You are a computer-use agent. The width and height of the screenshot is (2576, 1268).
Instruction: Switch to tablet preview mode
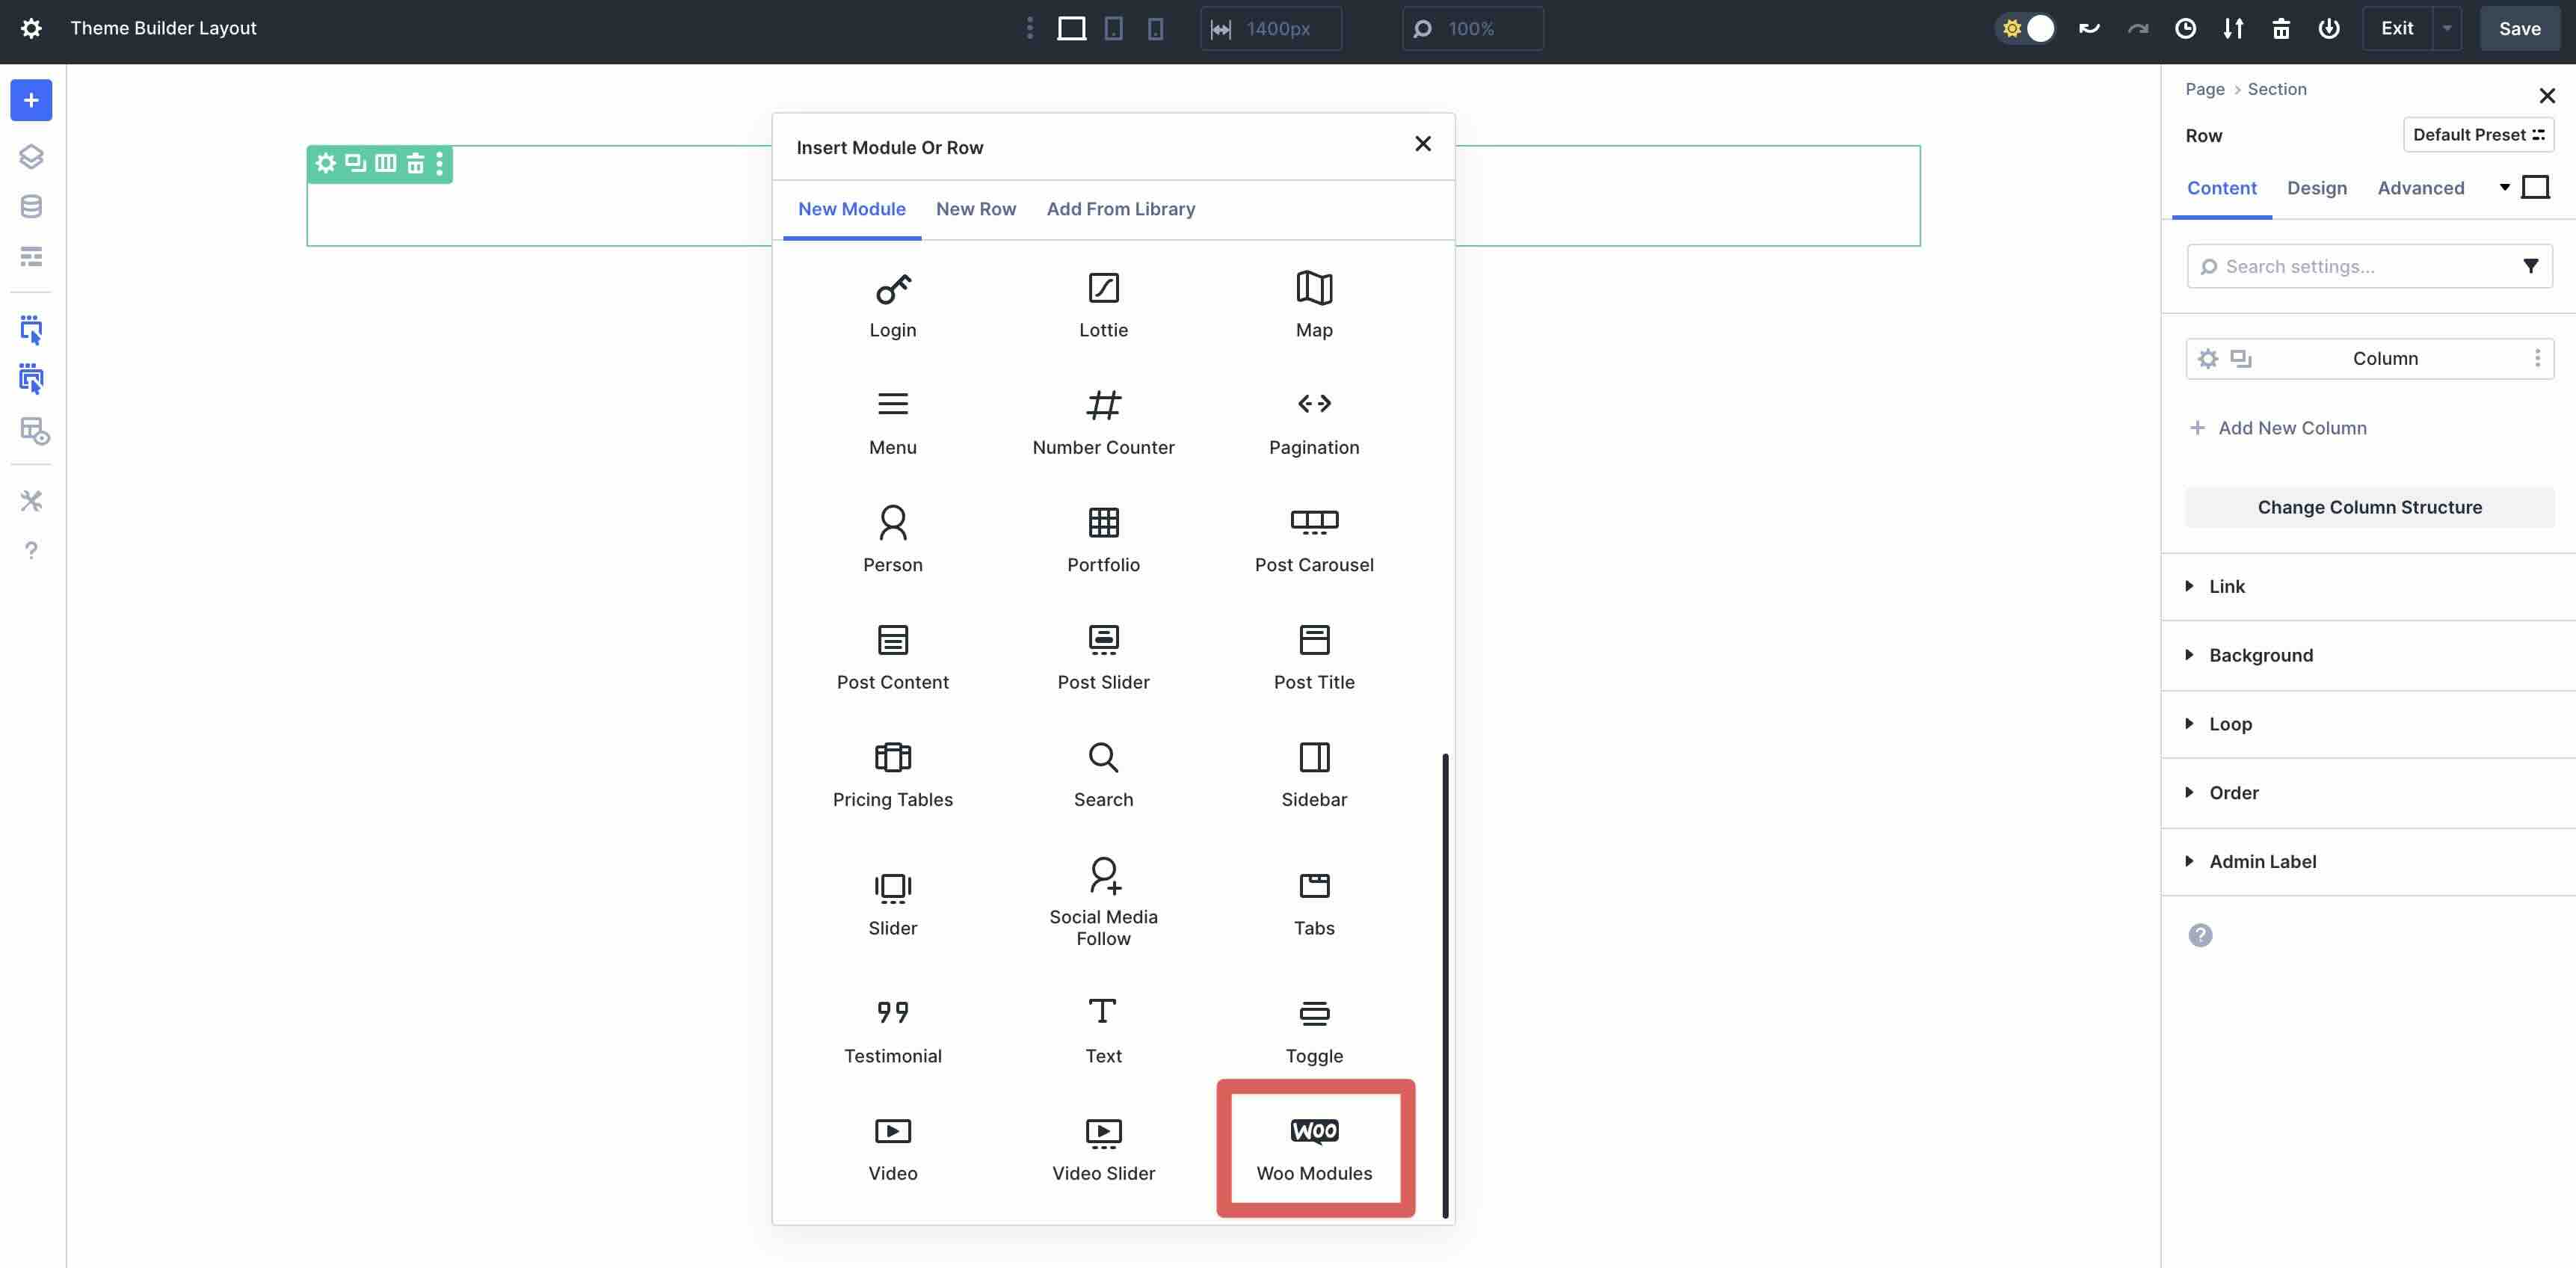pos(1113,28)
